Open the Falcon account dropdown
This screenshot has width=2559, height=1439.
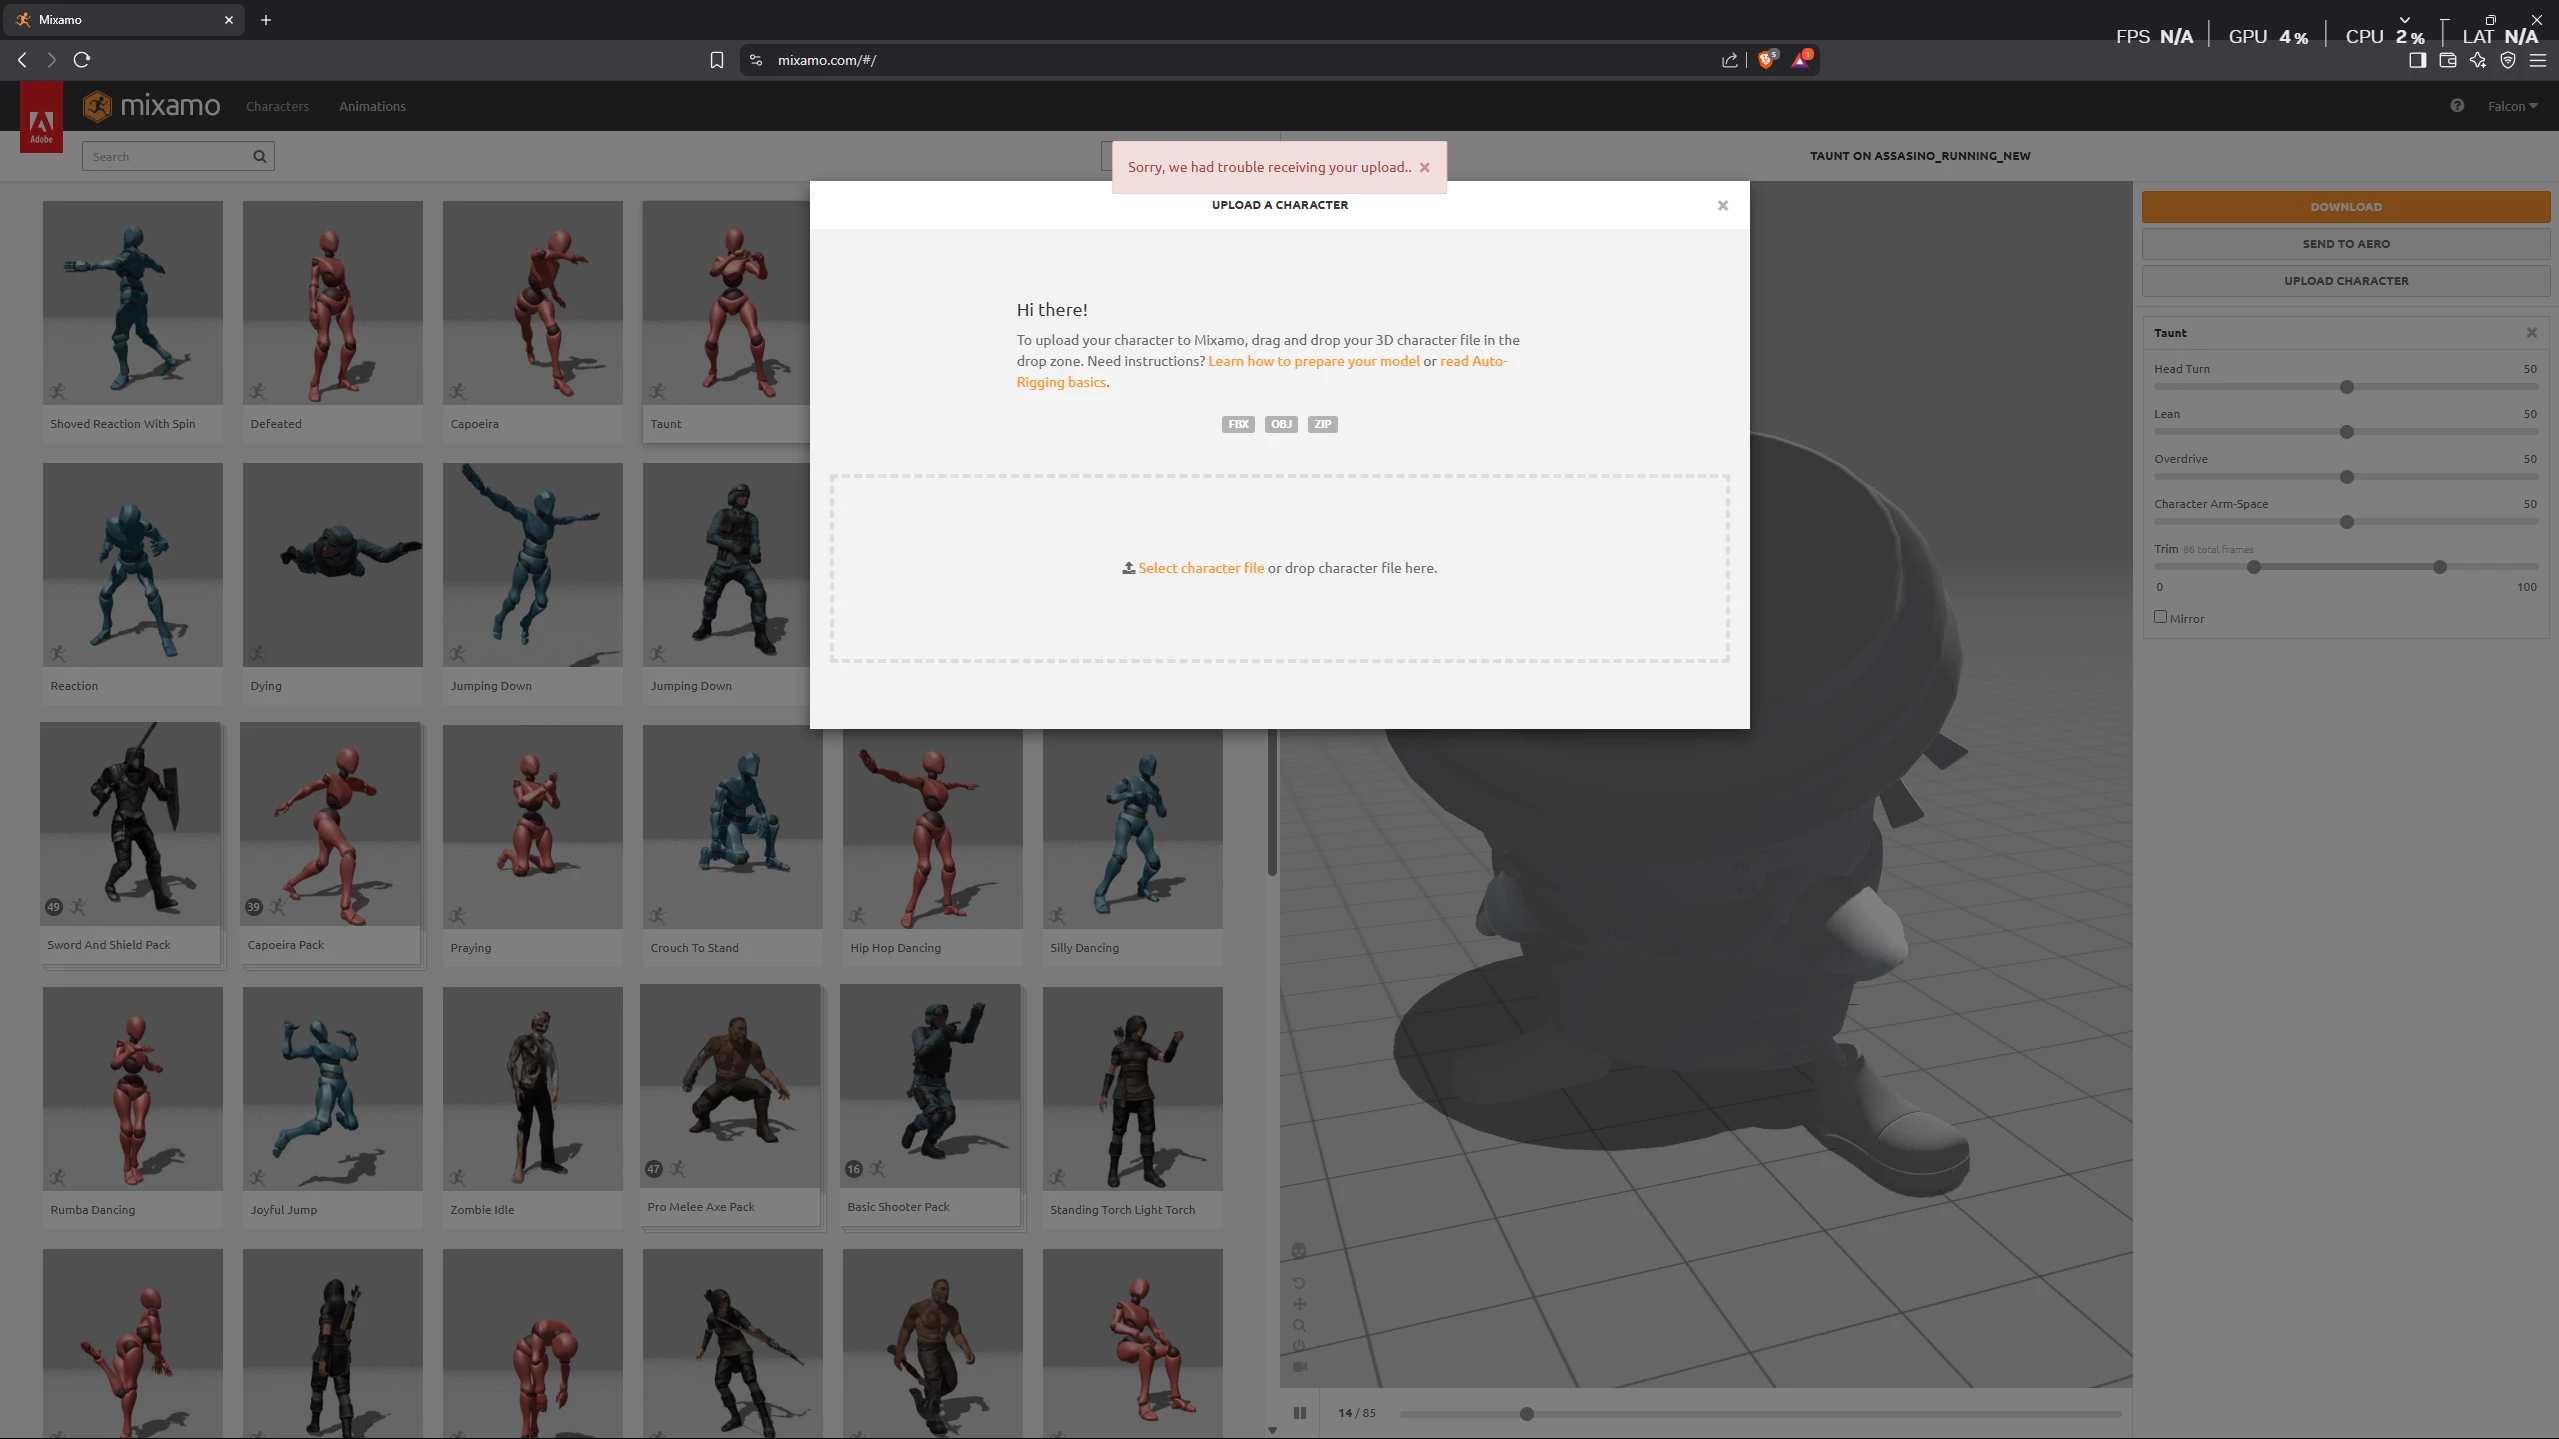click(2512, 106)
